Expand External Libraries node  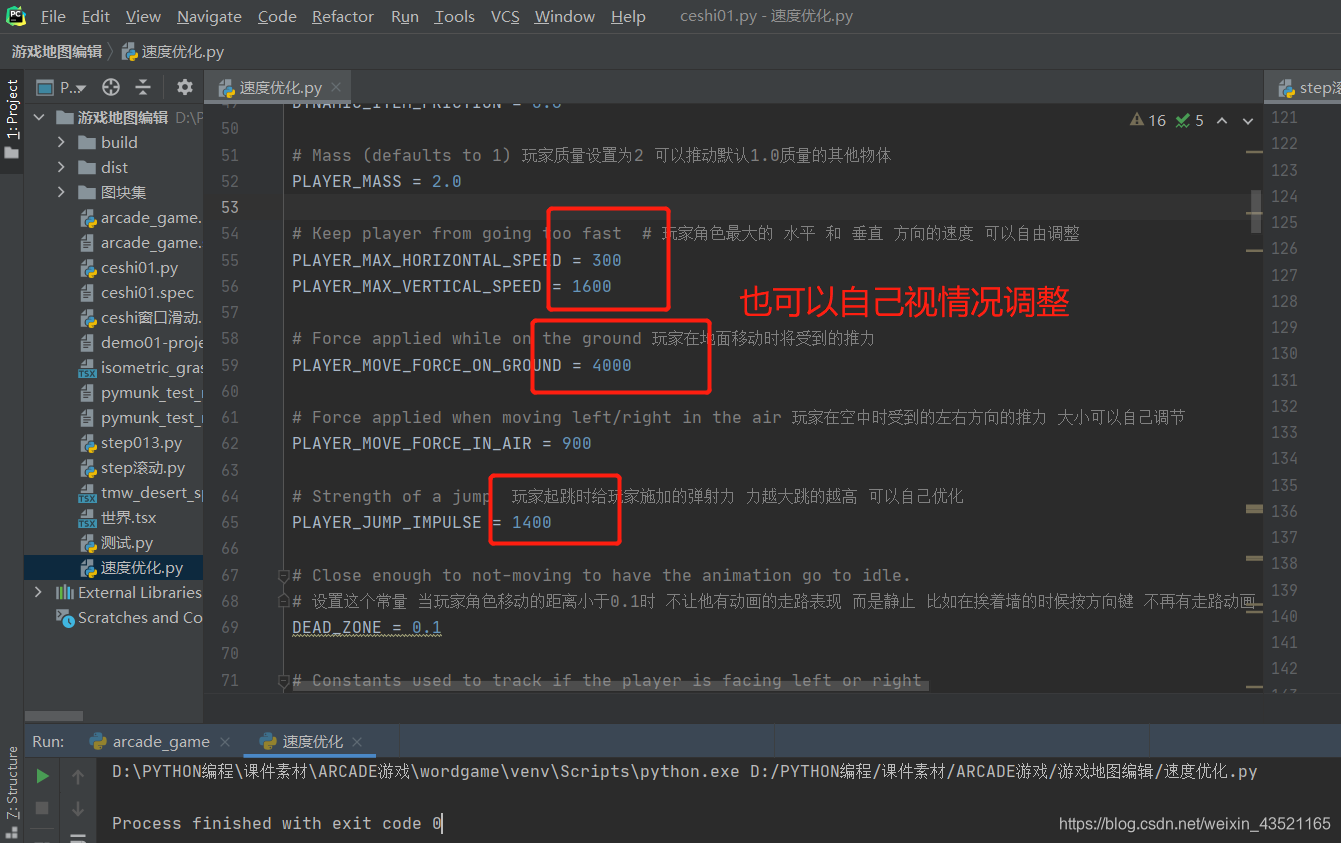click(39, 592)
